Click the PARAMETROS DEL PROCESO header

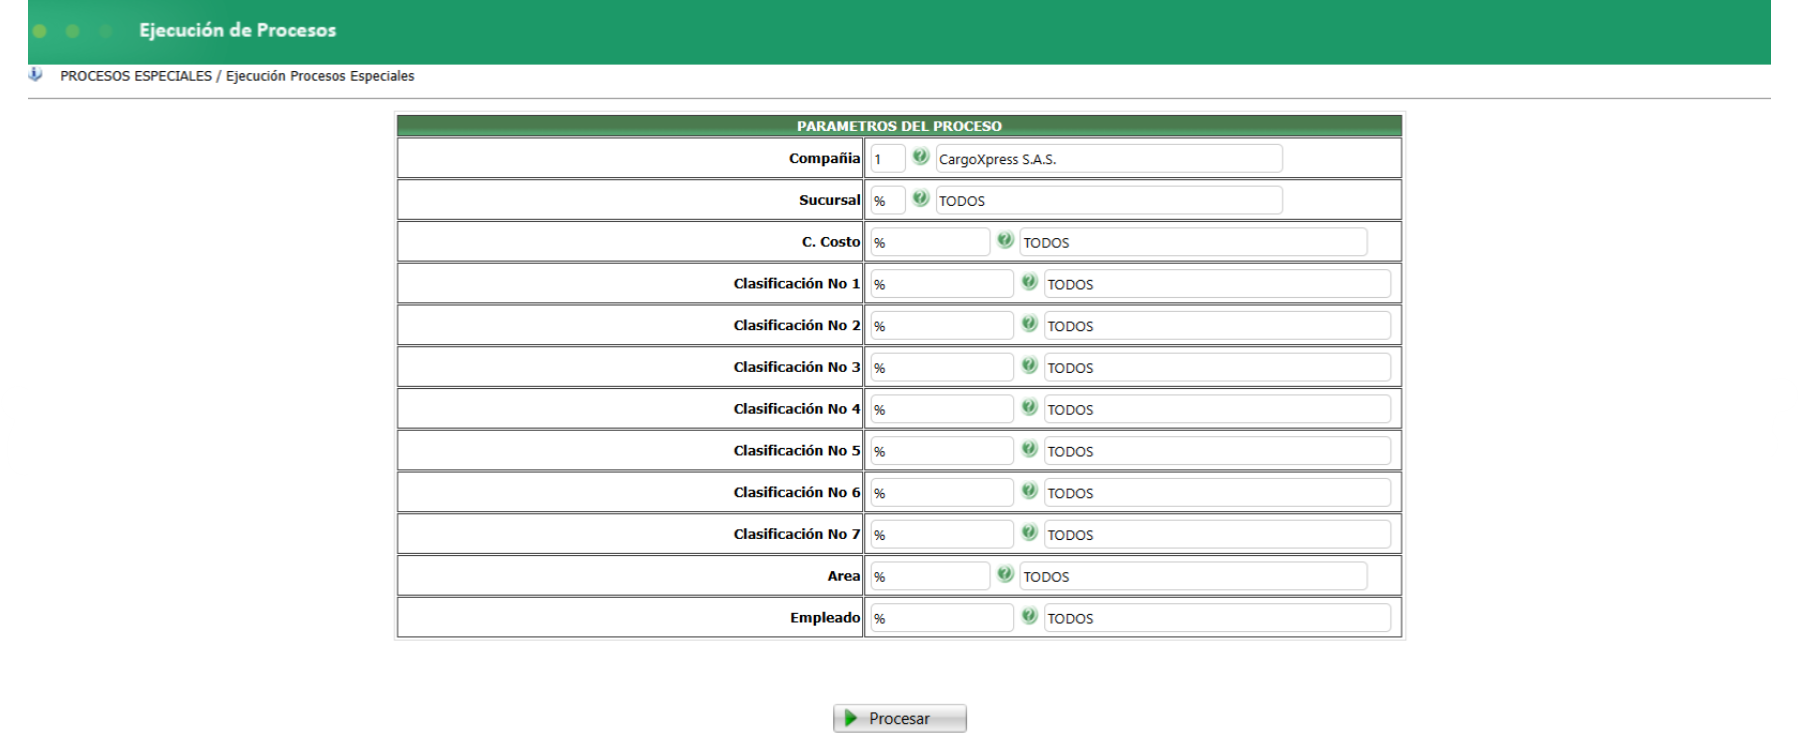coord(899,126)
